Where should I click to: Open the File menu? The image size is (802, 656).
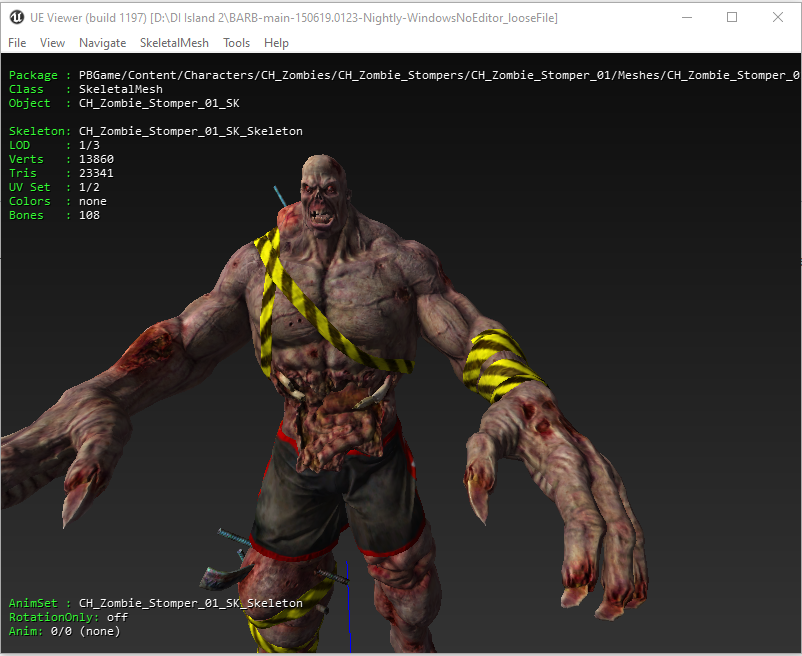17,43
